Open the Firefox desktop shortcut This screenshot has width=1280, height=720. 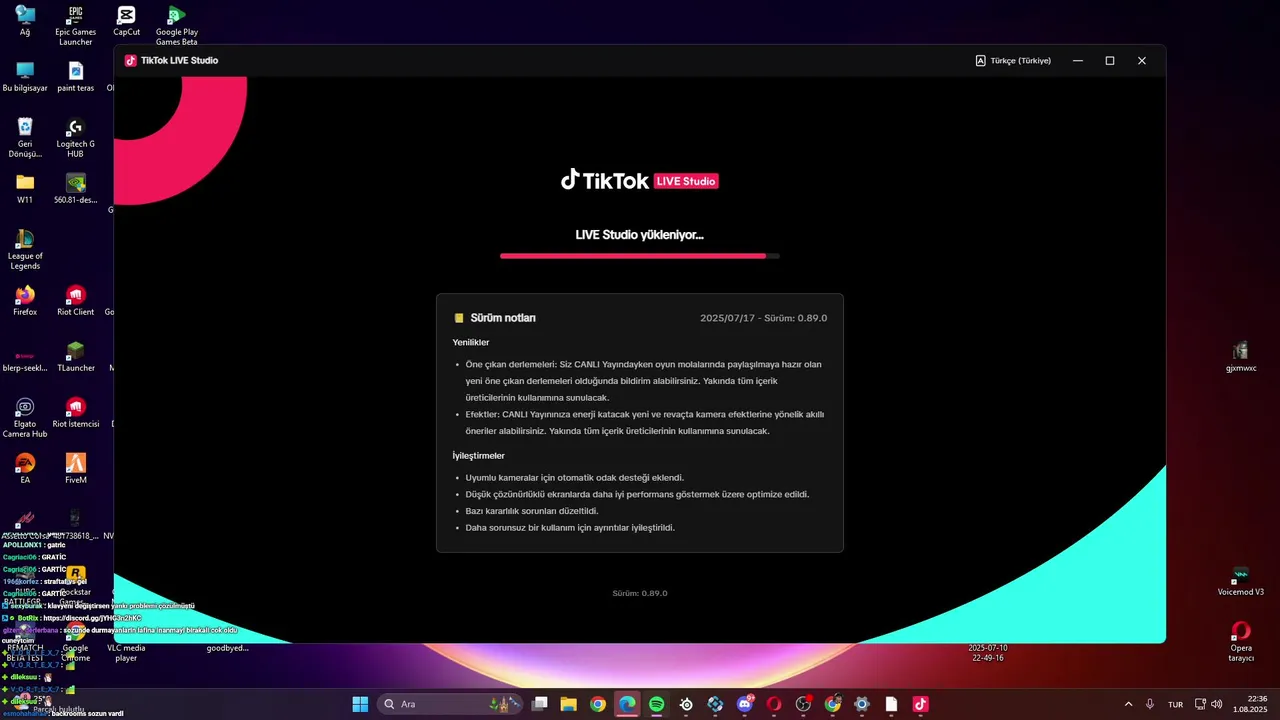tap(25, 301)
